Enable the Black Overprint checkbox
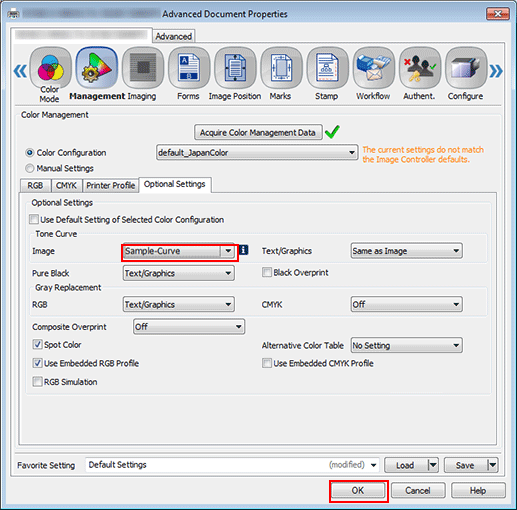Image resolution: width=517 pixels, height=510 pixels. (267, 272)
